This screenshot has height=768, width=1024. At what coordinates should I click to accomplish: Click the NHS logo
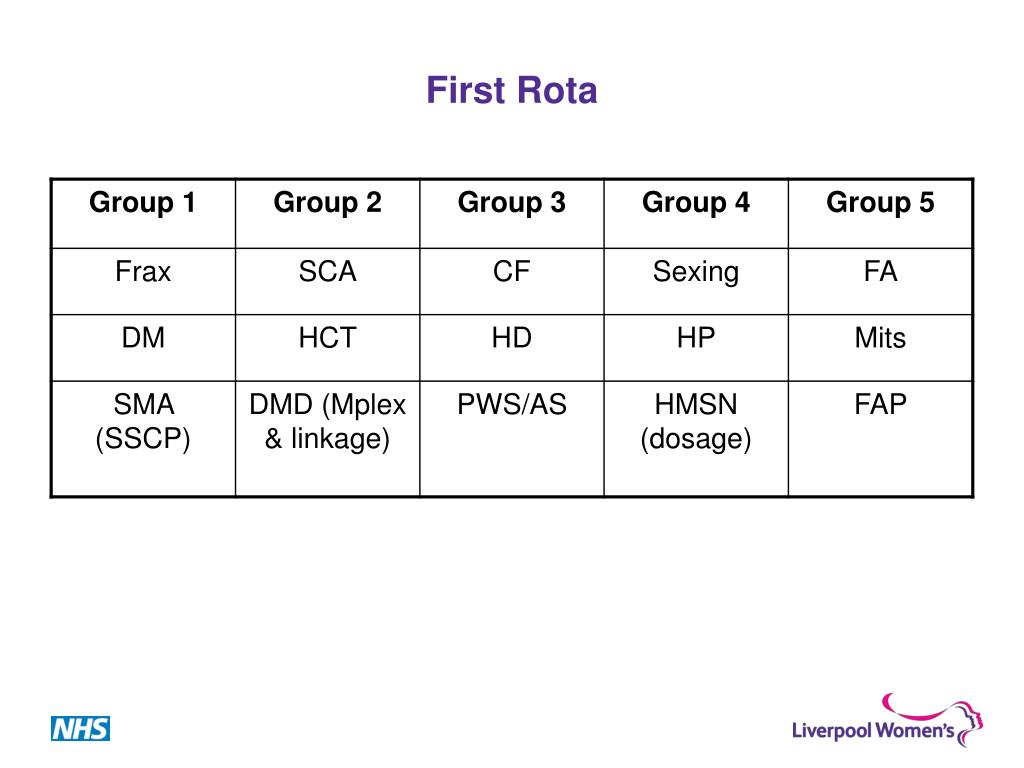click(80, 728)
